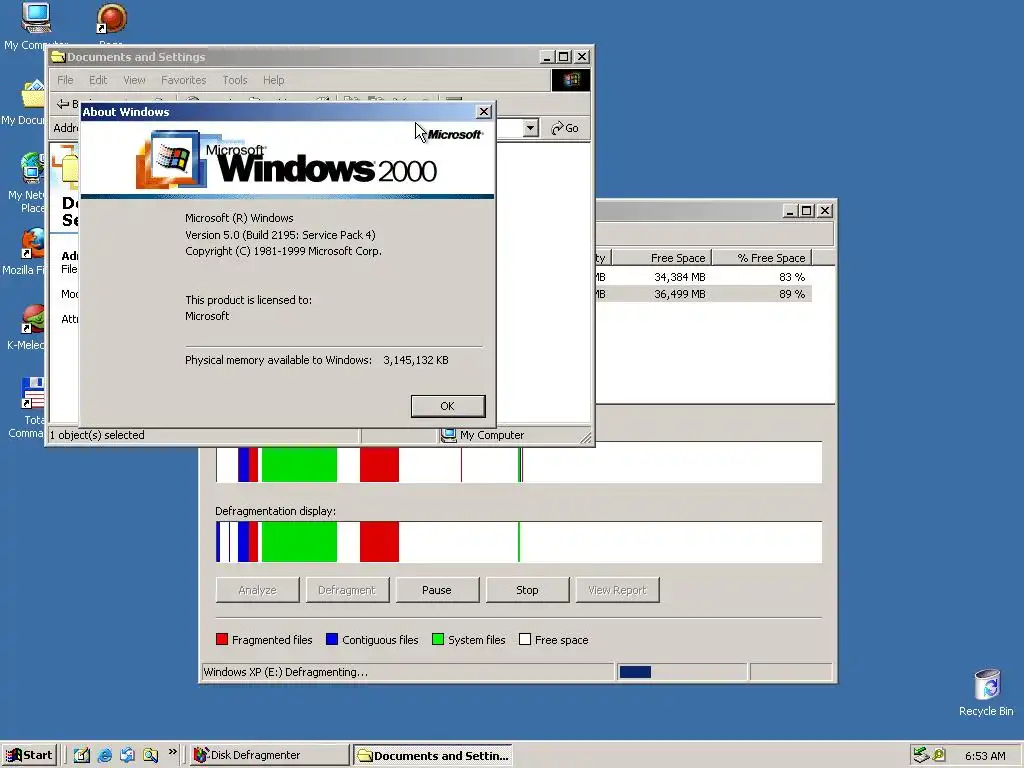Select the My Computer desktop icon
This screenshot has width=1024, height=768.
pyautogui.click(x=34, y=26)
